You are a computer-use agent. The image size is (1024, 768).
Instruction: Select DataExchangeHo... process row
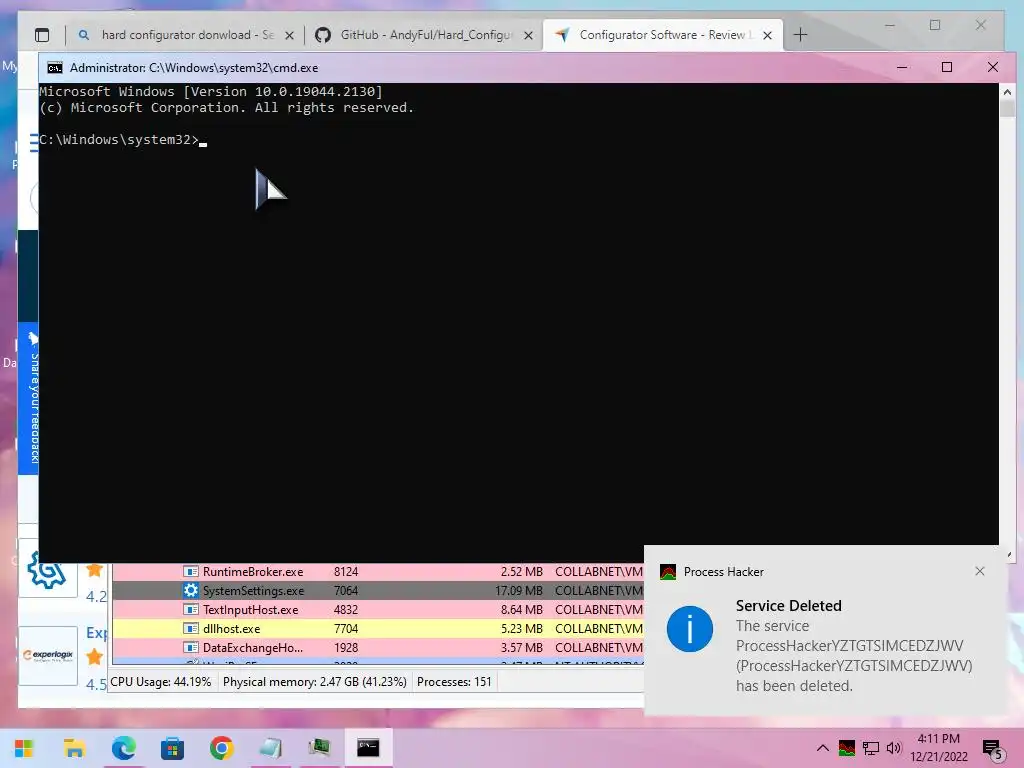(378, 647)
